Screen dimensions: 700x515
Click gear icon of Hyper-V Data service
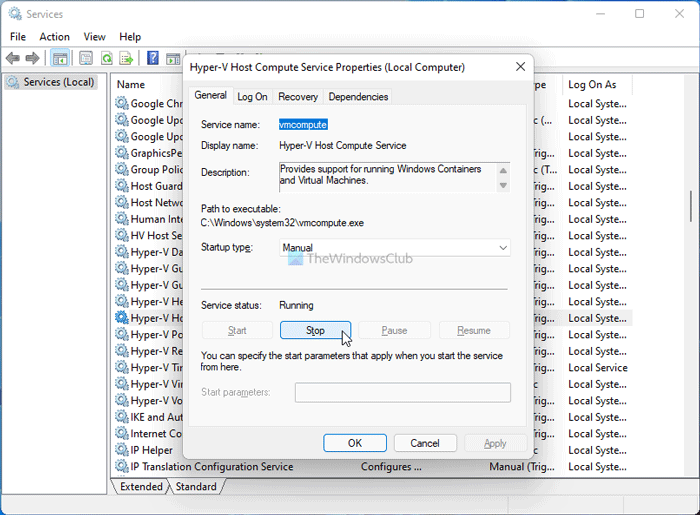tap(122, 252)
